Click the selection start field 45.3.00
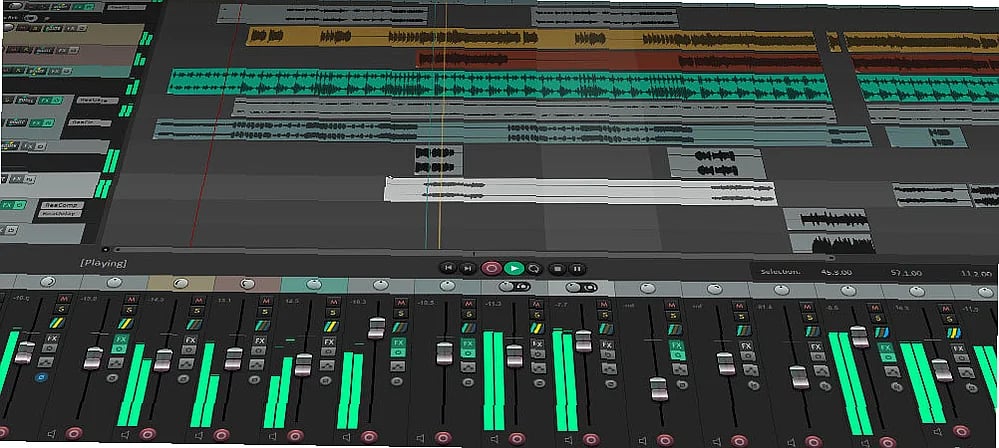 coord(835,271)
